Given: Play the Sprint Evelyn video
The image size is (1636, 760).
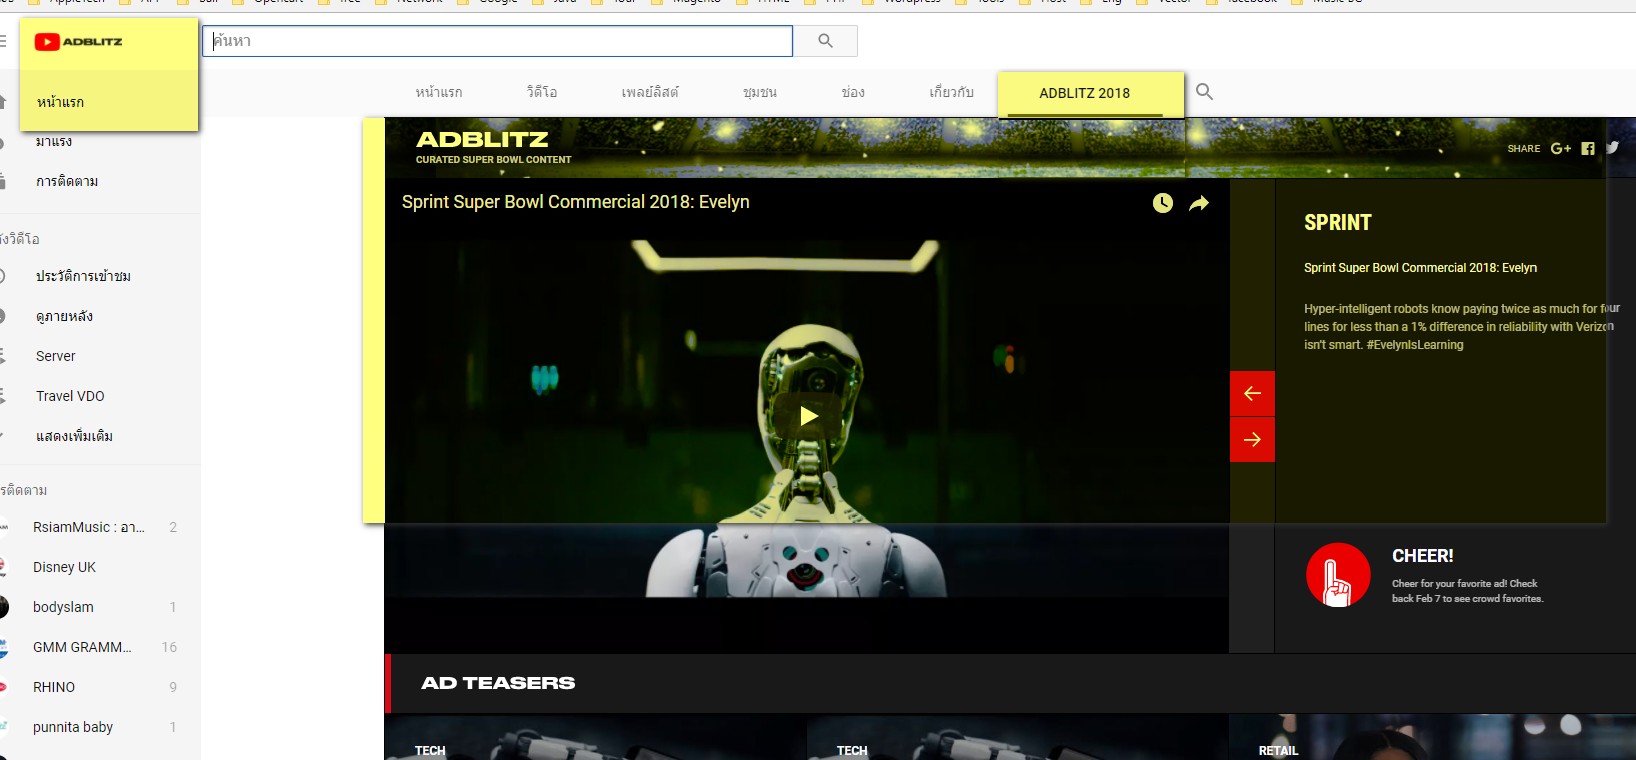Looking at the screenshot, I should 808,416.
